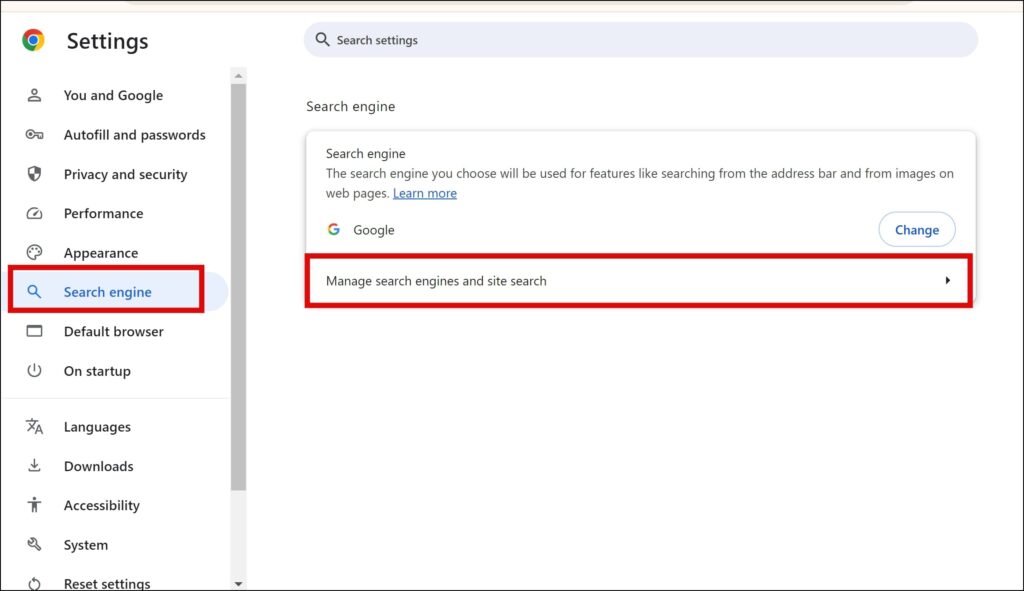Select Appearance in the sidebar
This screenshot has height=591, width=1024.
(101, 253)
